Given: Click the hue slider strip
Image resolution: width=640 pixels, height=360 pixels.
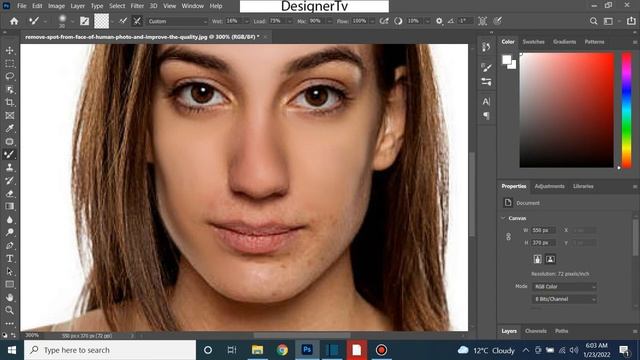Looking at the screenshot, I should [627, 110].
